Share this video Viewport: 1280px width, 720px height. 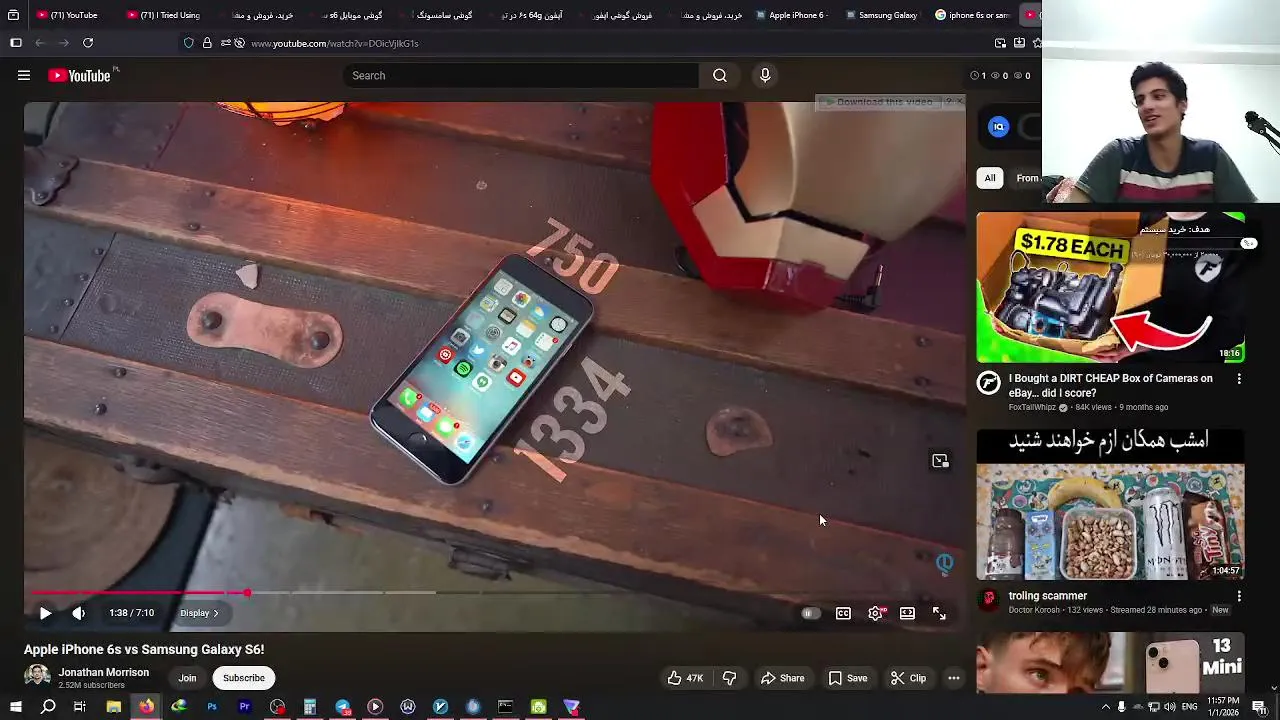(x=782, y=678)
